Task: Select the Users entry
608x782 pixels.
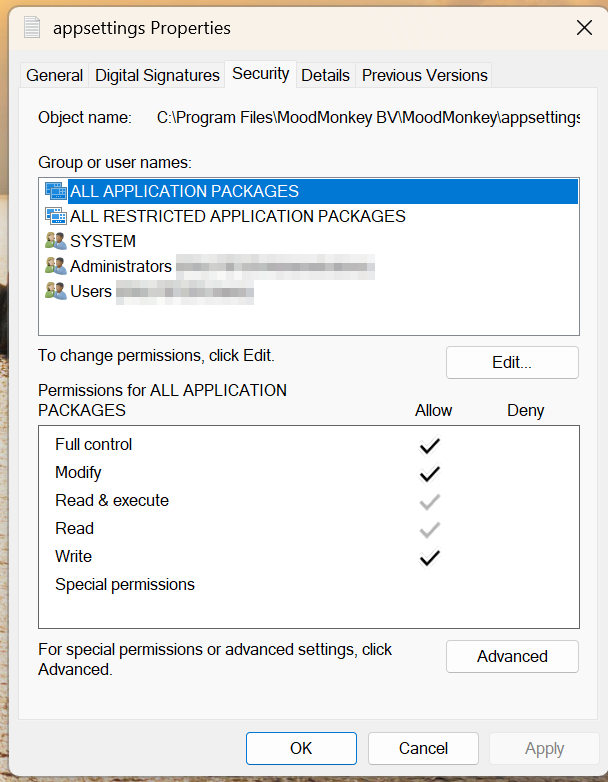Action: click(309, 291)
